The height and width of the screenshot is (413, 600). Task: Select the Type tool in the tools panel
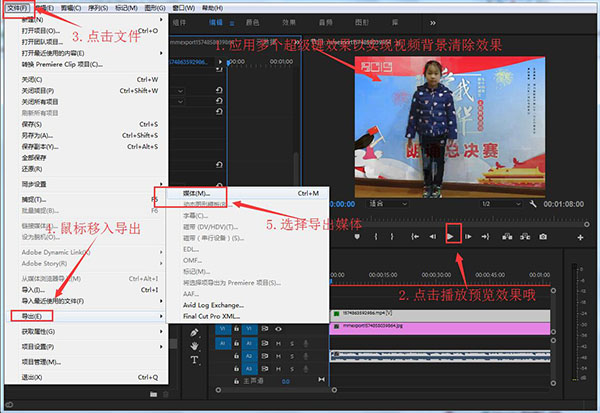(x=194, y=360)
